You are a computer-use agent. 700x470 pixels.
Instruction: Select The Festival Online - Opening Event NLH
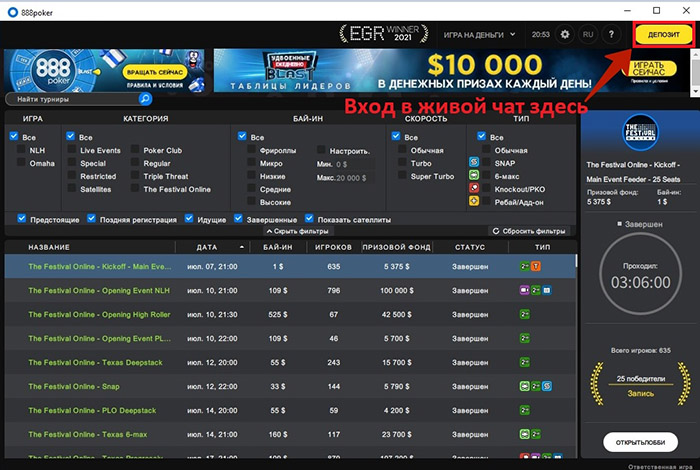pos(290,291)
